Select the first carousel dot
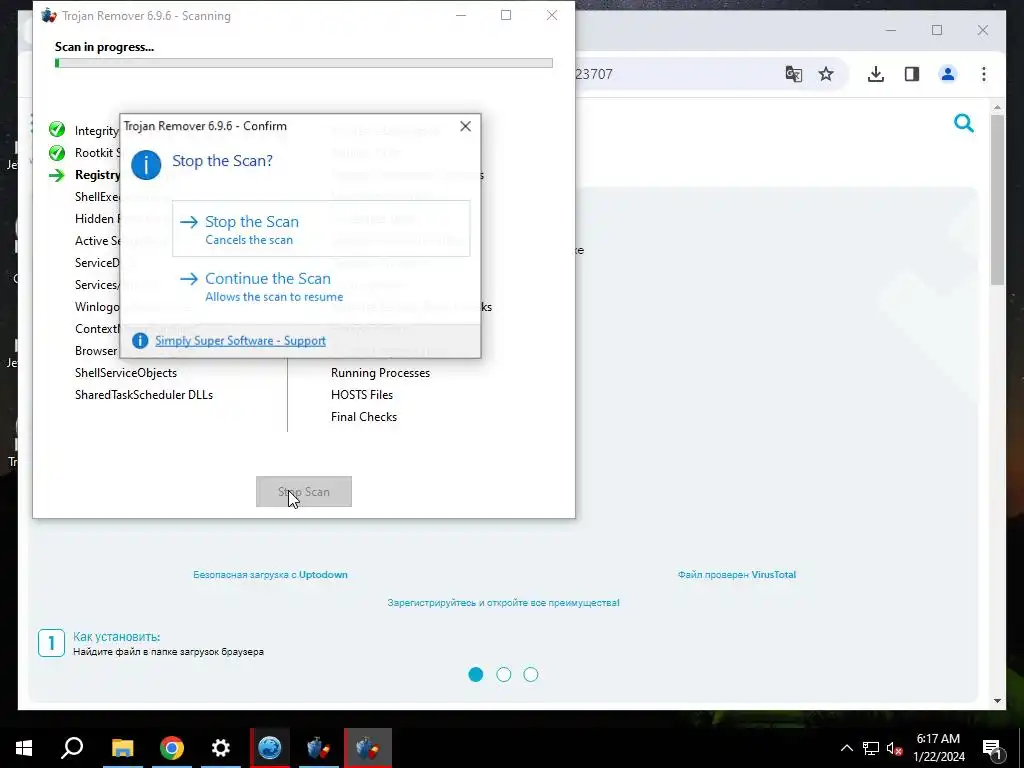This screenshot has width=1024, height=768. click(475, 675)
